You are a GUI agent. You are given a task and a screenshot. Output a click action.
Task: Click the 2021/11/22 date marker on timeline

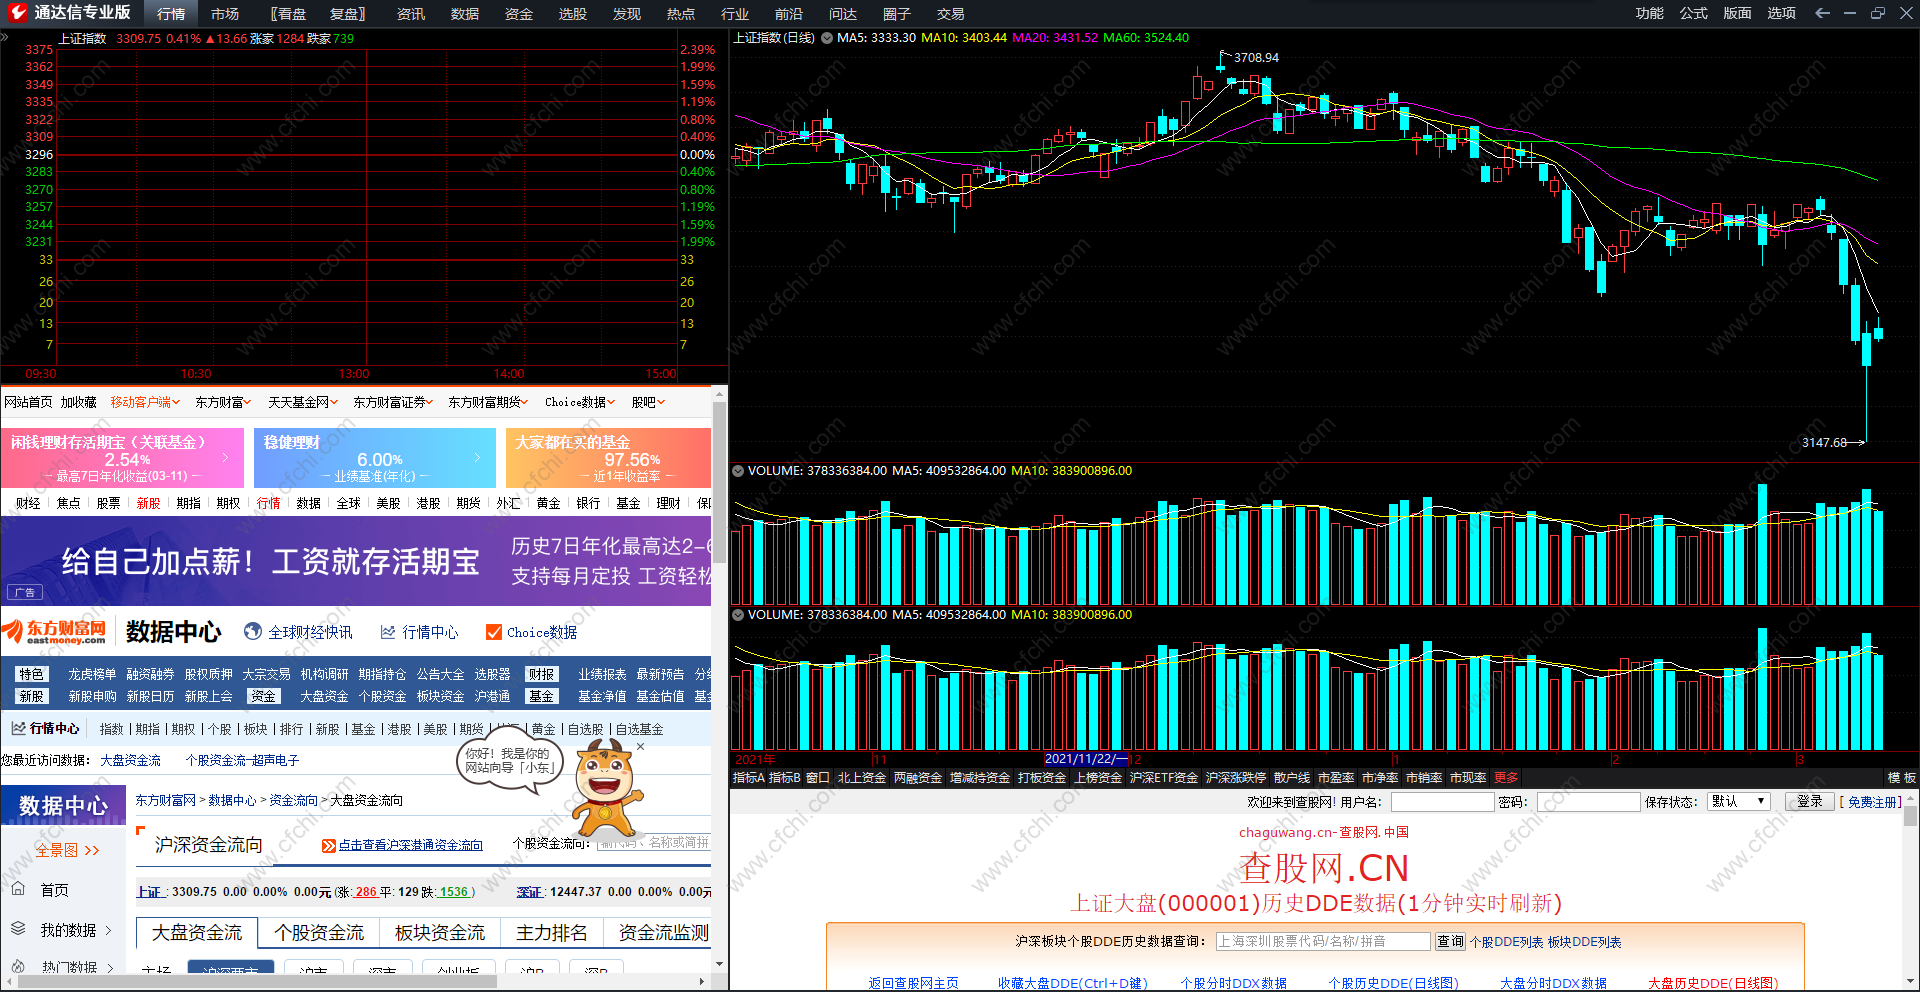tap(1086, 759)
